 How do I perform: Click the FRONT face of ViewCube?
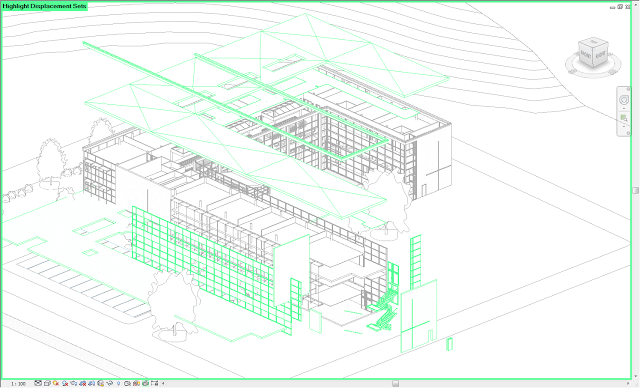click(586, 55)
